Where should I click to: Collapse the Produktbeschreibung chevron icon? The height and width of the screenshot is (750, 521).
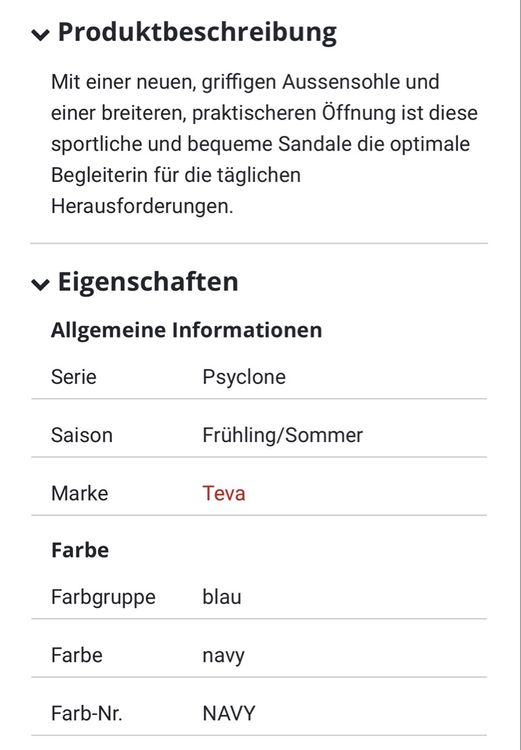coord(40,34)
